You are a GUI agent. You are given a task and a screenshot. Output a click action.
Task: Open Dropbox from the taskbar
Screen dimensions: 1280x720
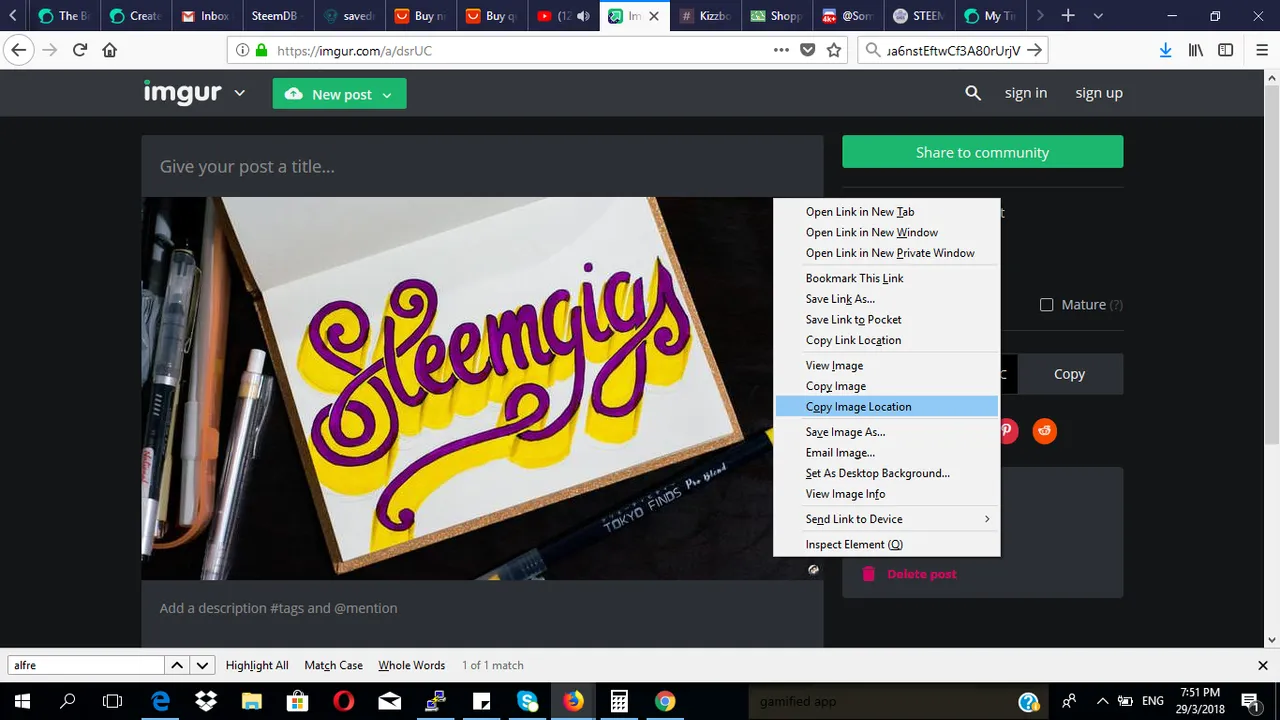point(206,701)
